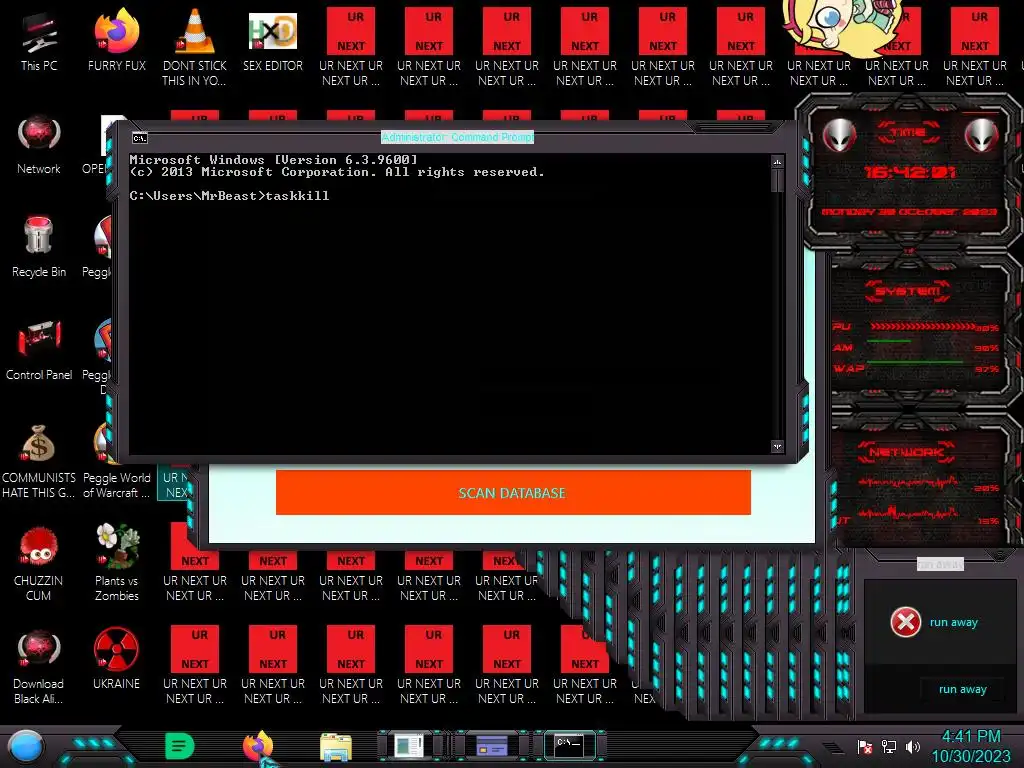
Task: Click the Monday 30 October date on gadget
Action: coord(909,212)
